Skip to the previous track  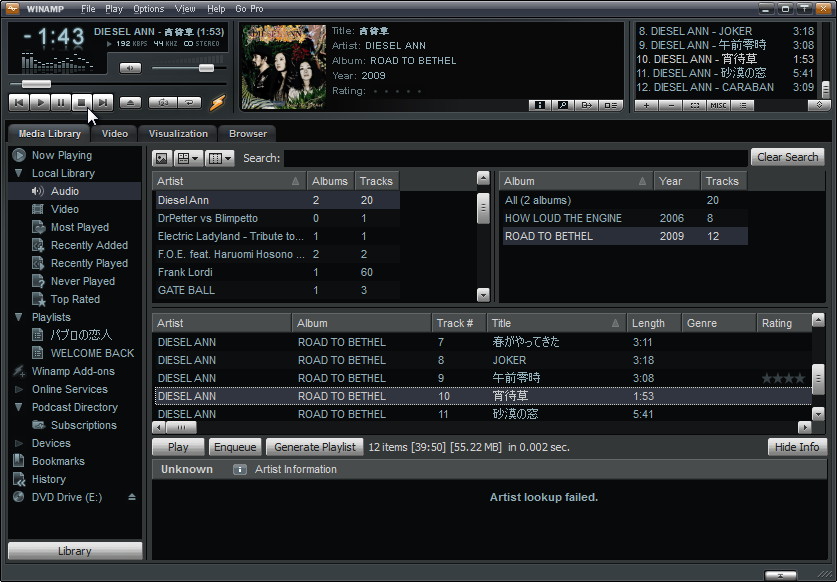coord(19,102)
